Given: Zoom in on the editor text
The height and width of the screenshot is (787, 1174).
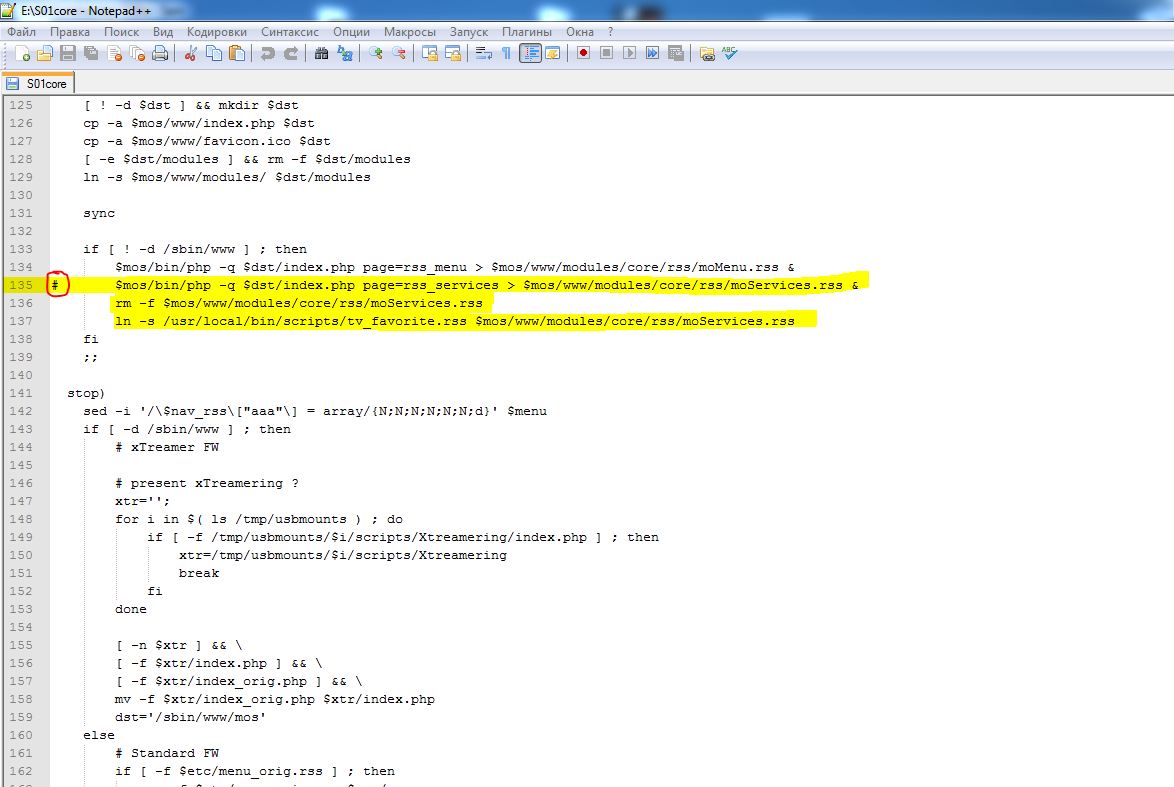Looking at the screenshot, I should coord(376,54).
